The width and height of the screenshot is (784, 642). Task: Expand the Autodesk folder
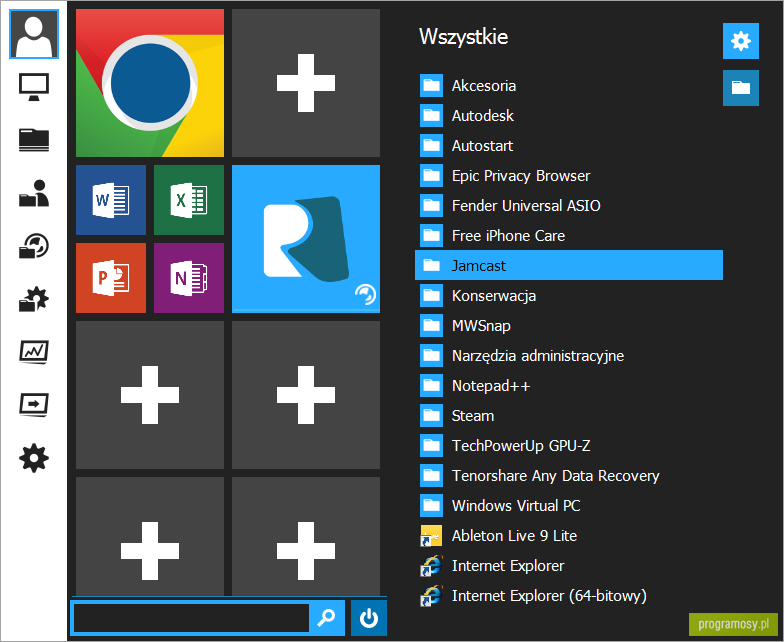tap(569, 116)
